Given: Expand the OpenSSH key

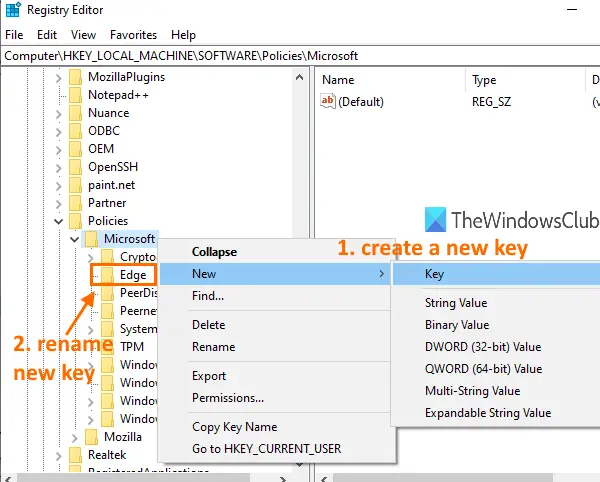Looking at the screenshot, I should click(59, 168).
